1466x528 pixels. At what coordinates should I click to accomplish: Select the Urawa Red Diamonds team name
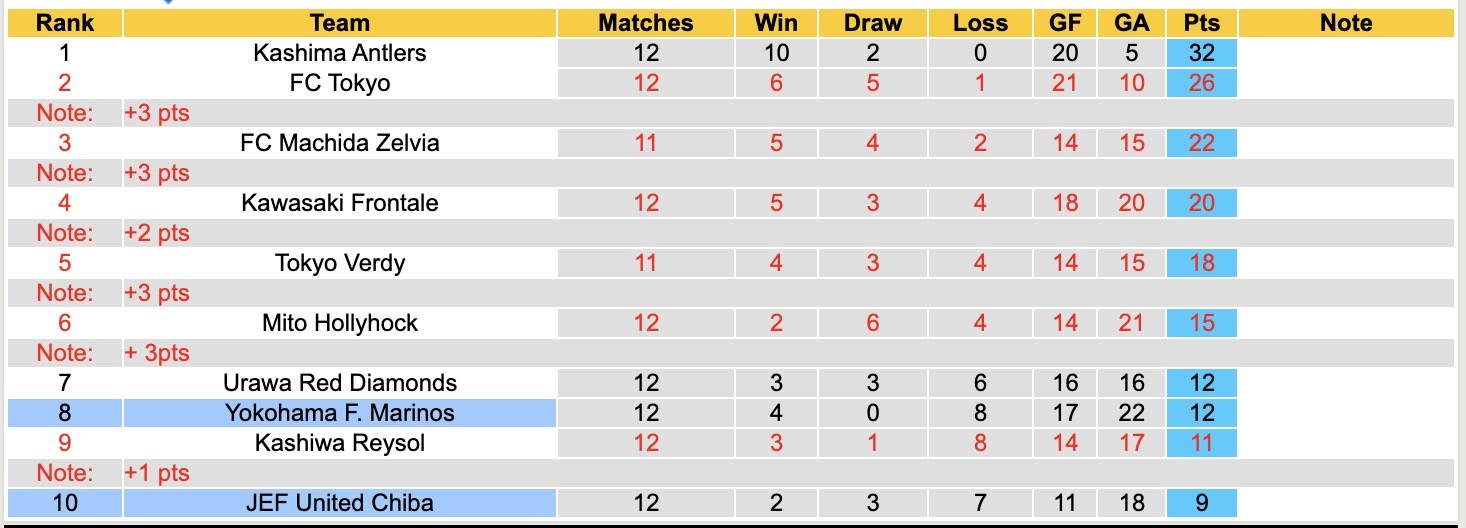[x=339, y=383]
